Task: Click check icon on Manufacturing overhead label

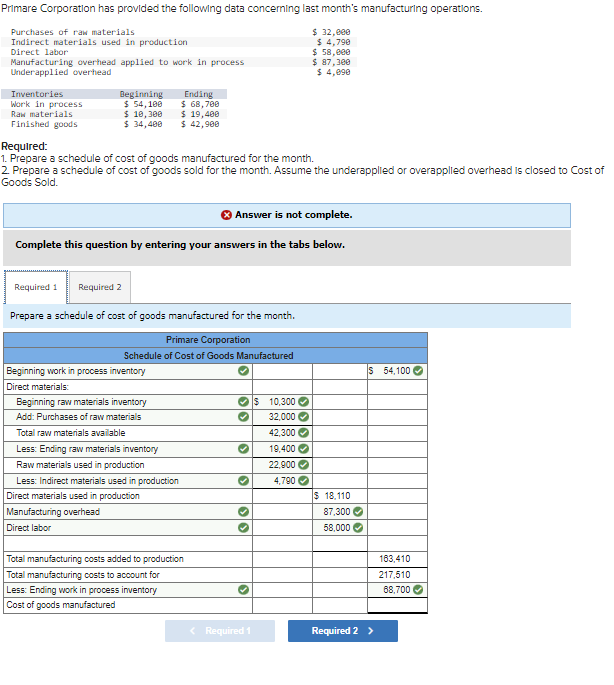Action: 243,512
